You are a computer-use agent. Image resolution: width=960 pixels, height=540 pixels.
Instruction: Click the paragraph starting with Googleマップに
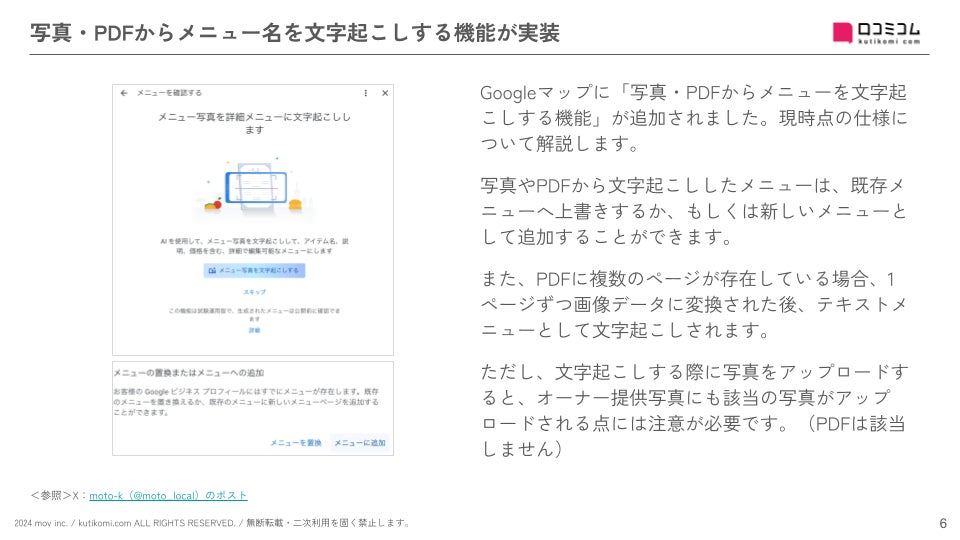coord(693,118)
